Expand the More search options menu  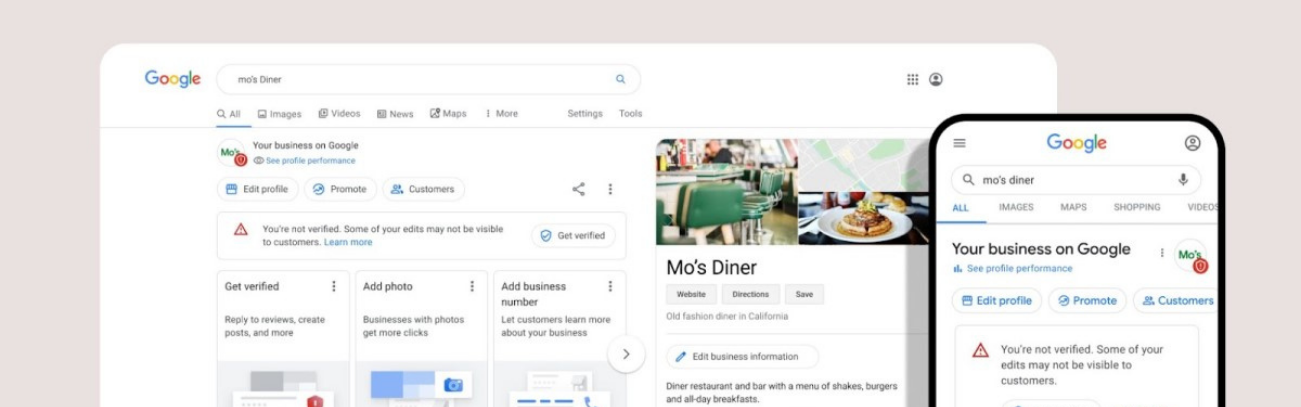point(501,114)
